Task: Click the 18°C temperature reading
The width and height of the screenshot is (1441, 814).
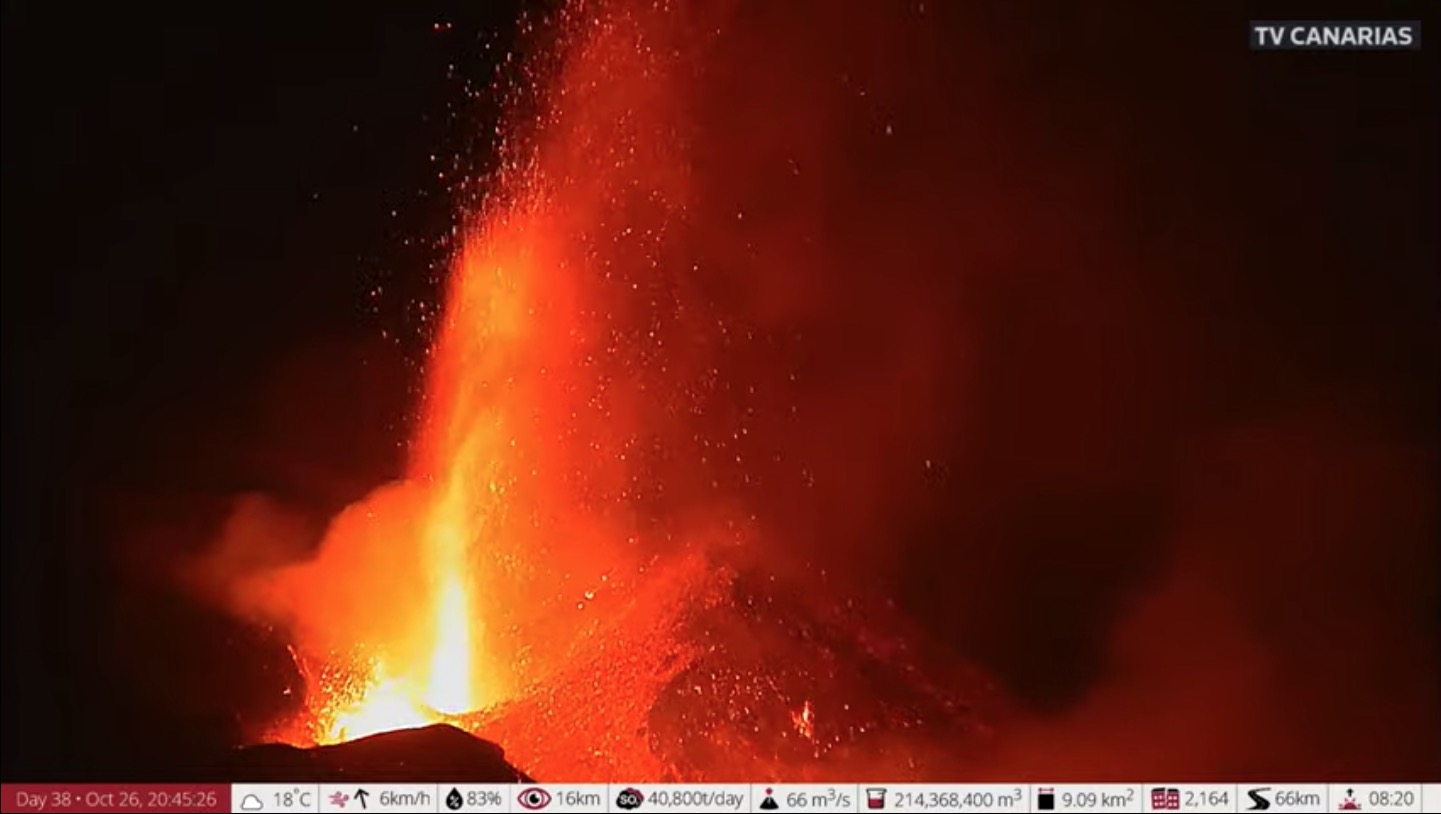Action: point(292,799)
